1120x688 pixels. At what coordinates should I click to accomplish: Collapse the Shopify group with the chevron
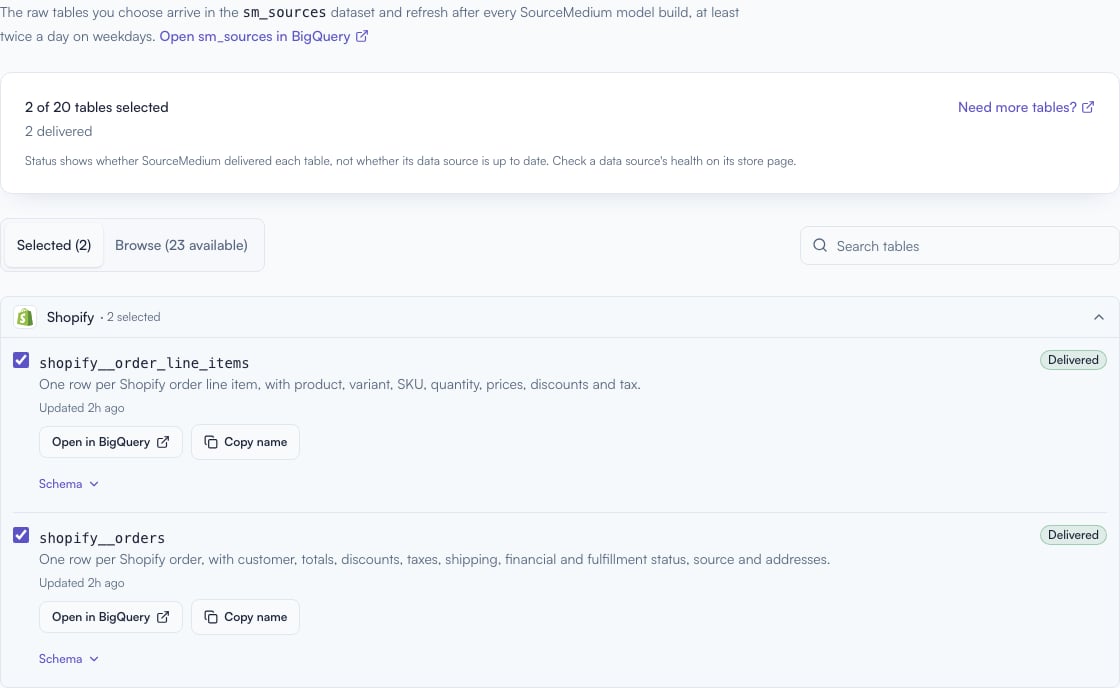(x=1099, y=317)
